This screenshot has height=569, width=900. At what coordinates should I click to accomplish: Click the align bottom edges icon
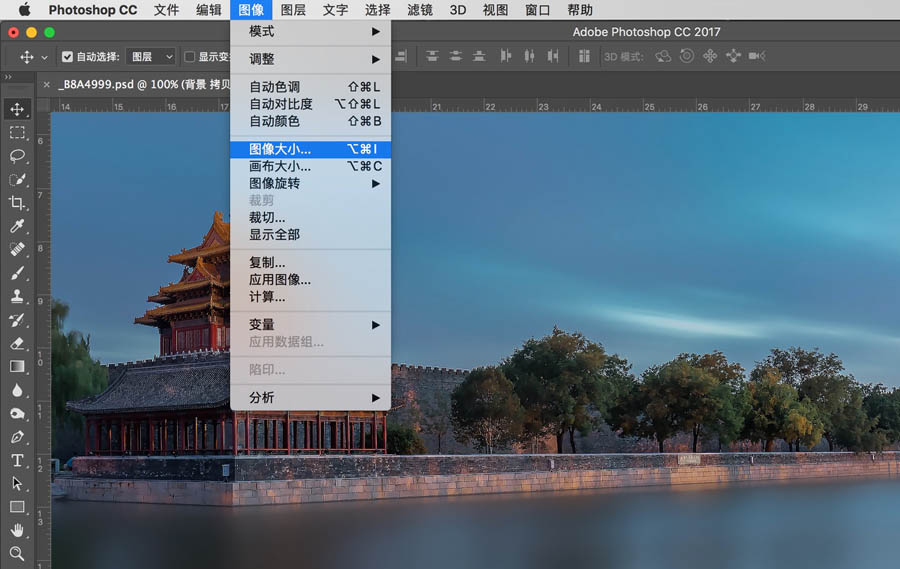click(479, 56)
